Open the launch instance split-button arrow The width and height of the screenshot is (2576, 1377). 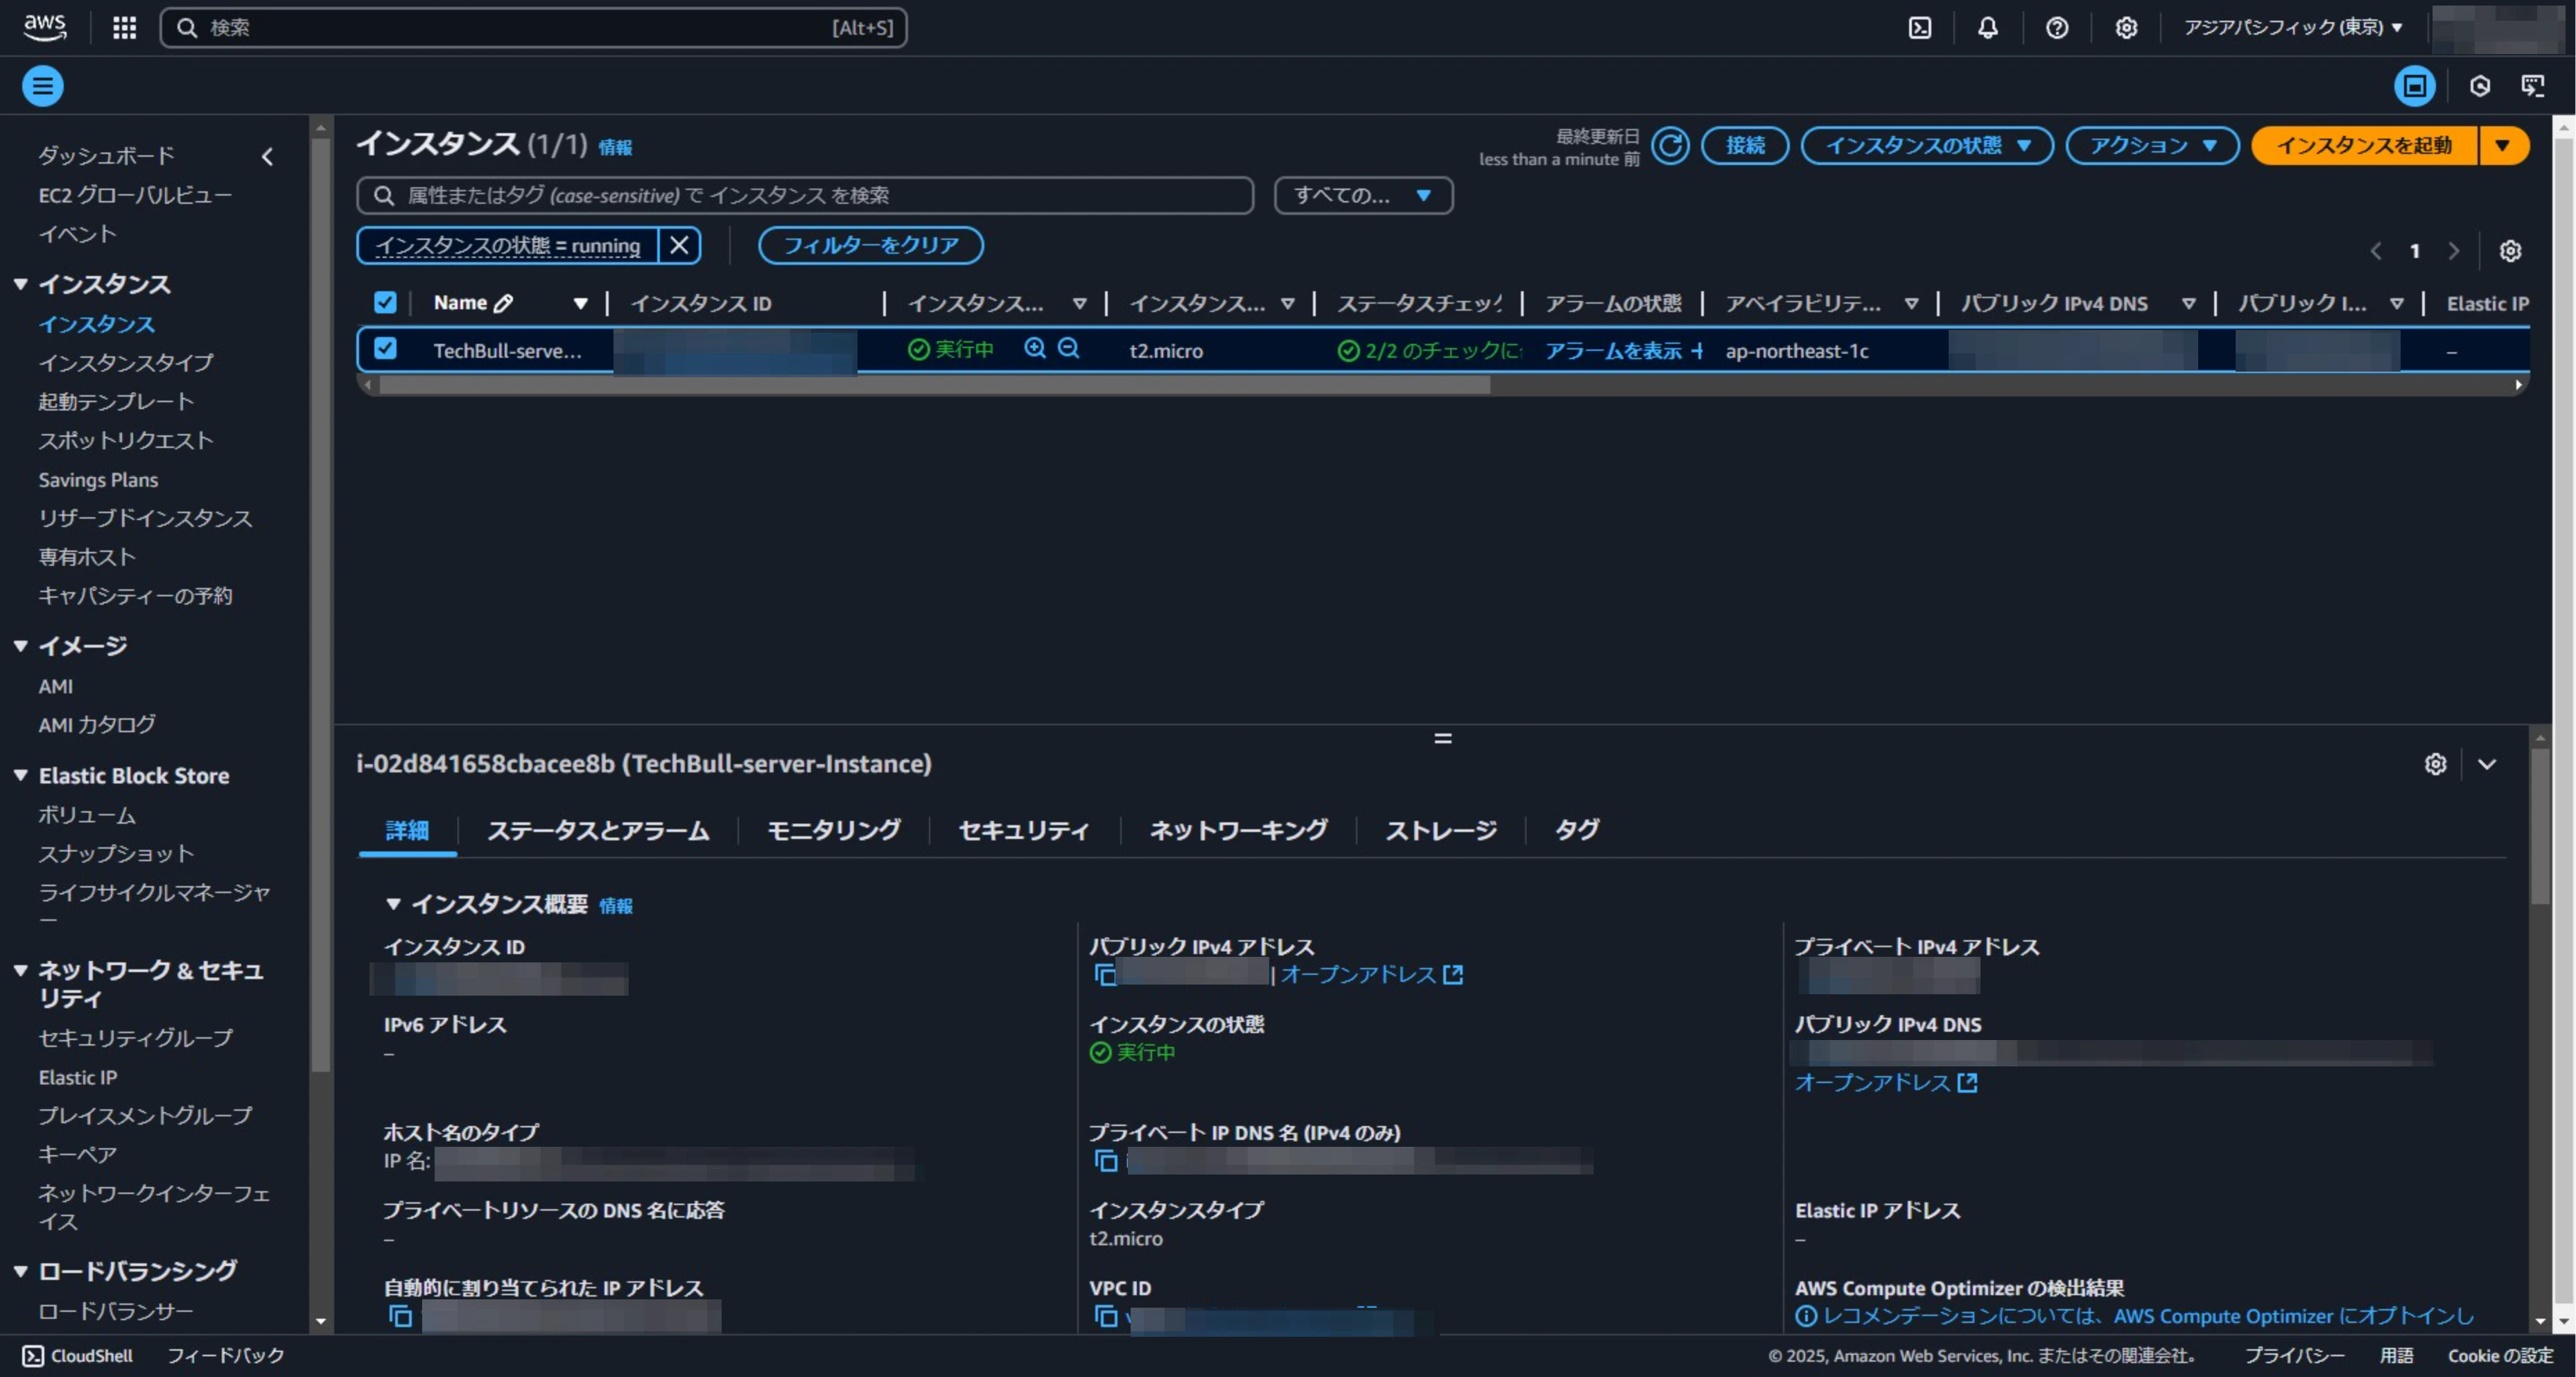tap(2503, 146)
